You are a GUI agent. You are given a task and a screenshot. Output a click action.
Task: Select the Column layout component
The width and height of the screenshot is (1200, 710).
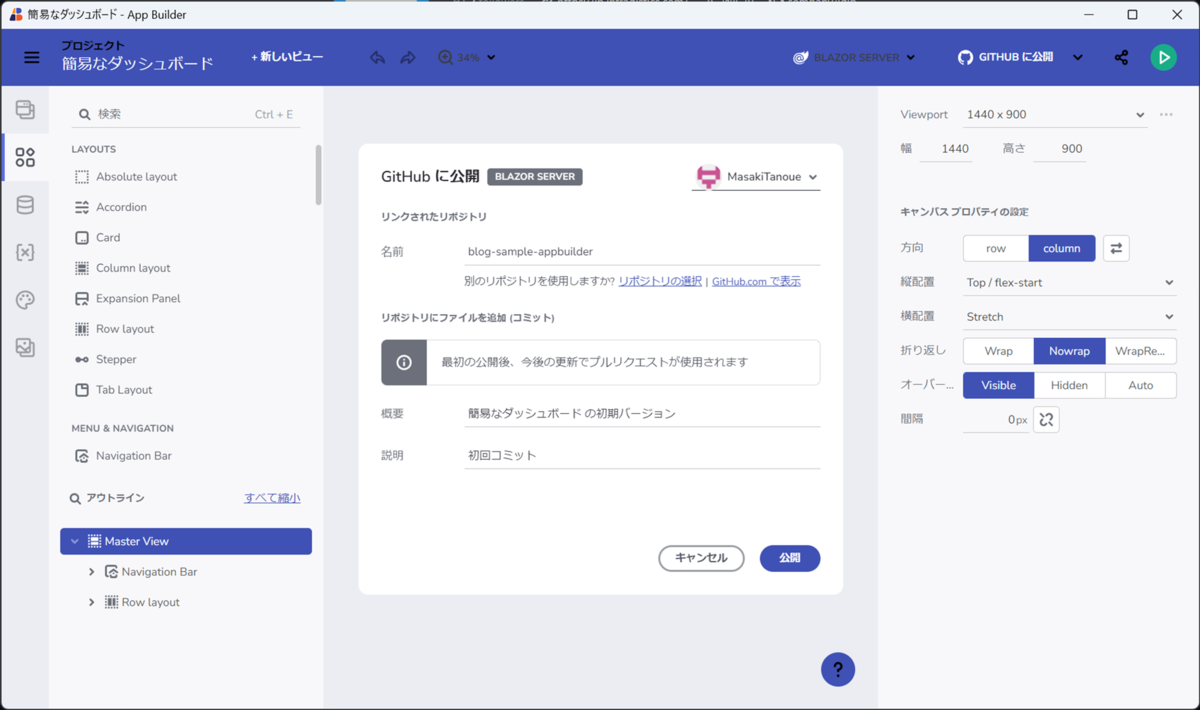[122, 268]
